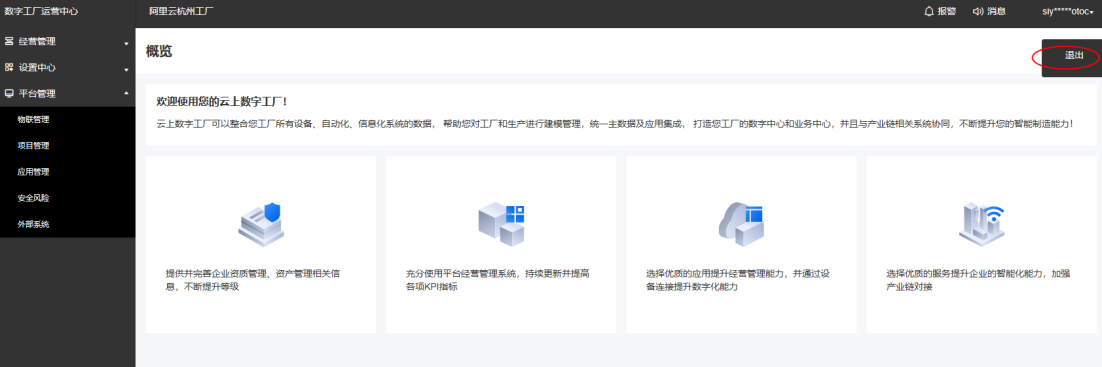The height and width of the screenshot is (367, 1102).
Task: Expand the 经营管理 menu arrow
Action: 127,44
